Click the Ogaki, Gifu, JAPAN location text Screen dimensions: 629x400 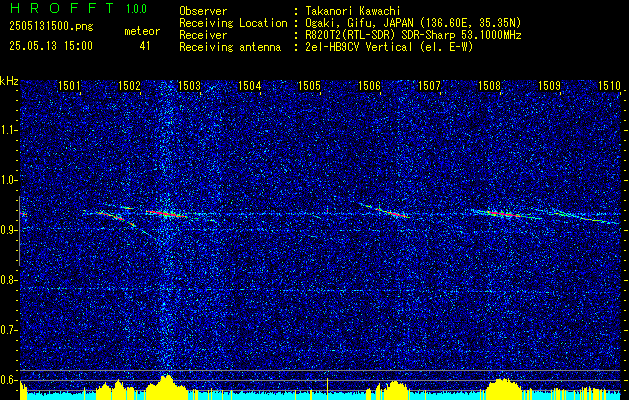413,23
